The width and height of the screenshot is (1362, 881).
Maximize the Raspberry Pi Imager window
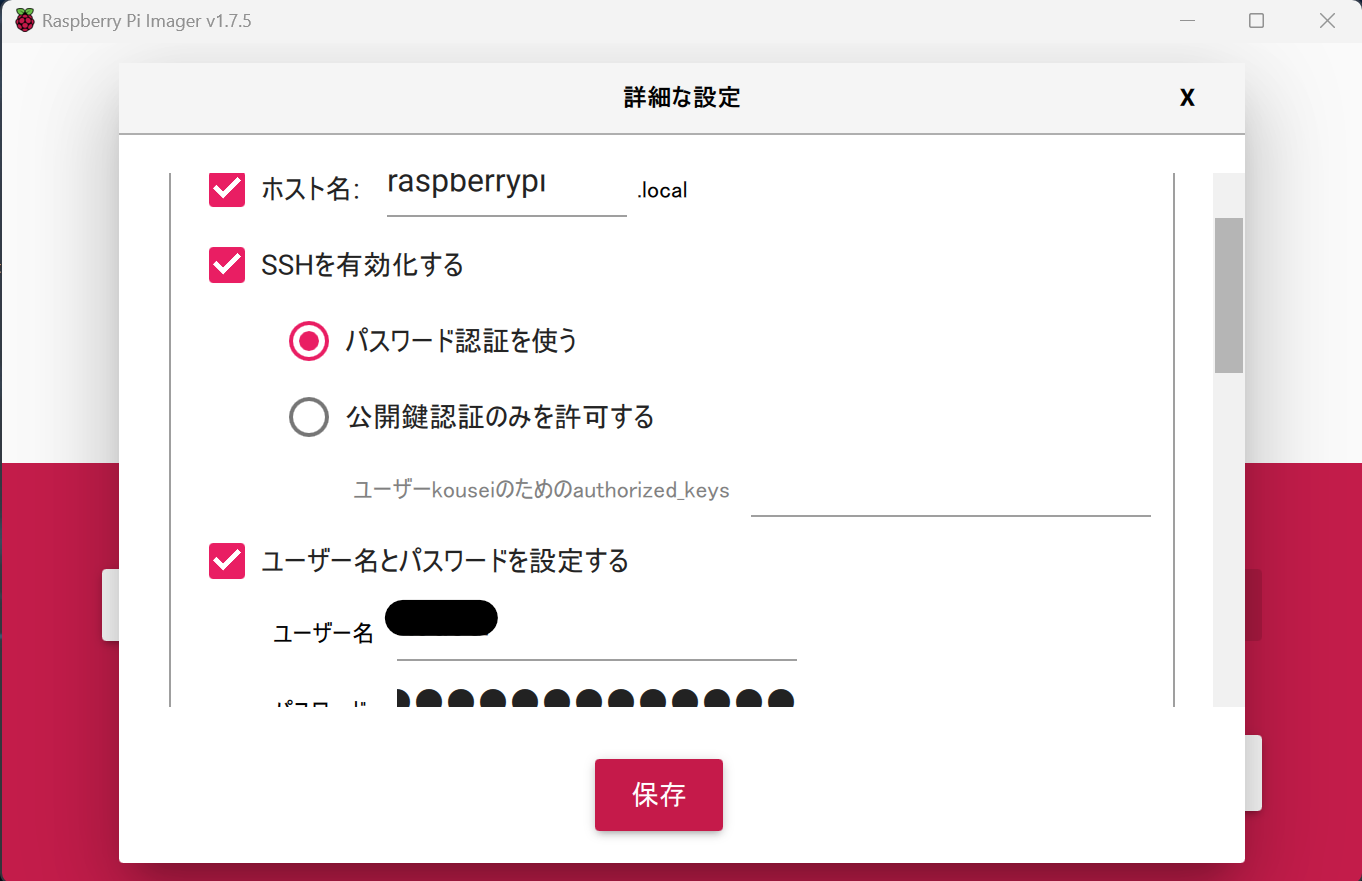point(1256,20)
